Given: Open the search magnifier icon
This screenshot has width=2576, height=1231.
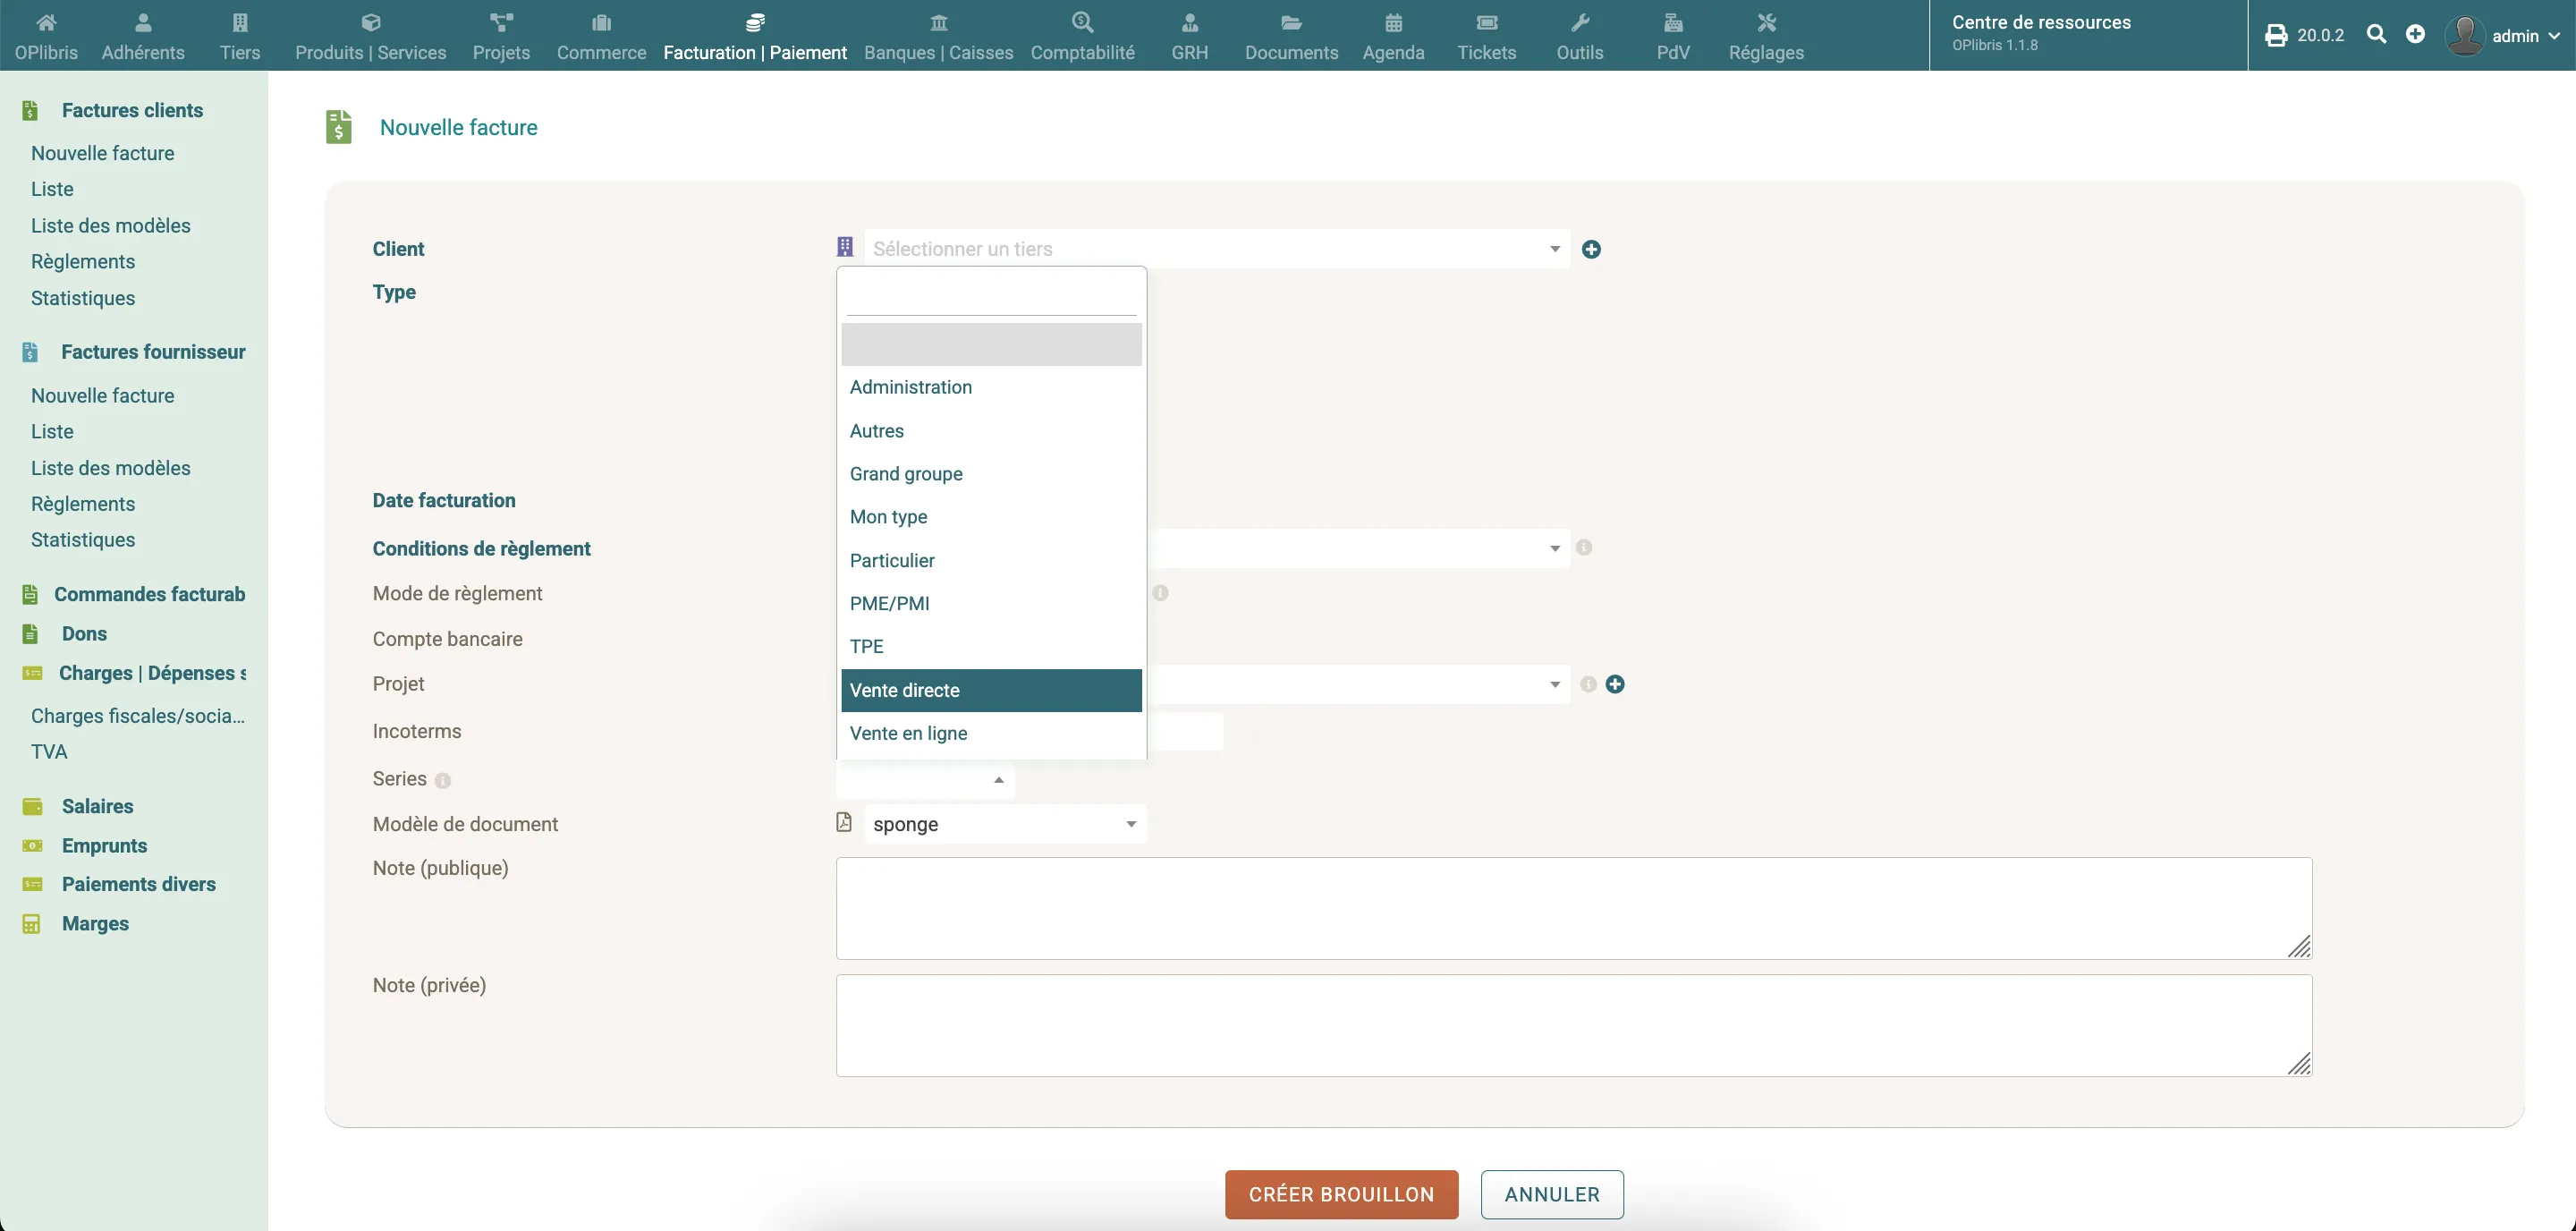Looking at the screenshot, I should click(2377, 35).
